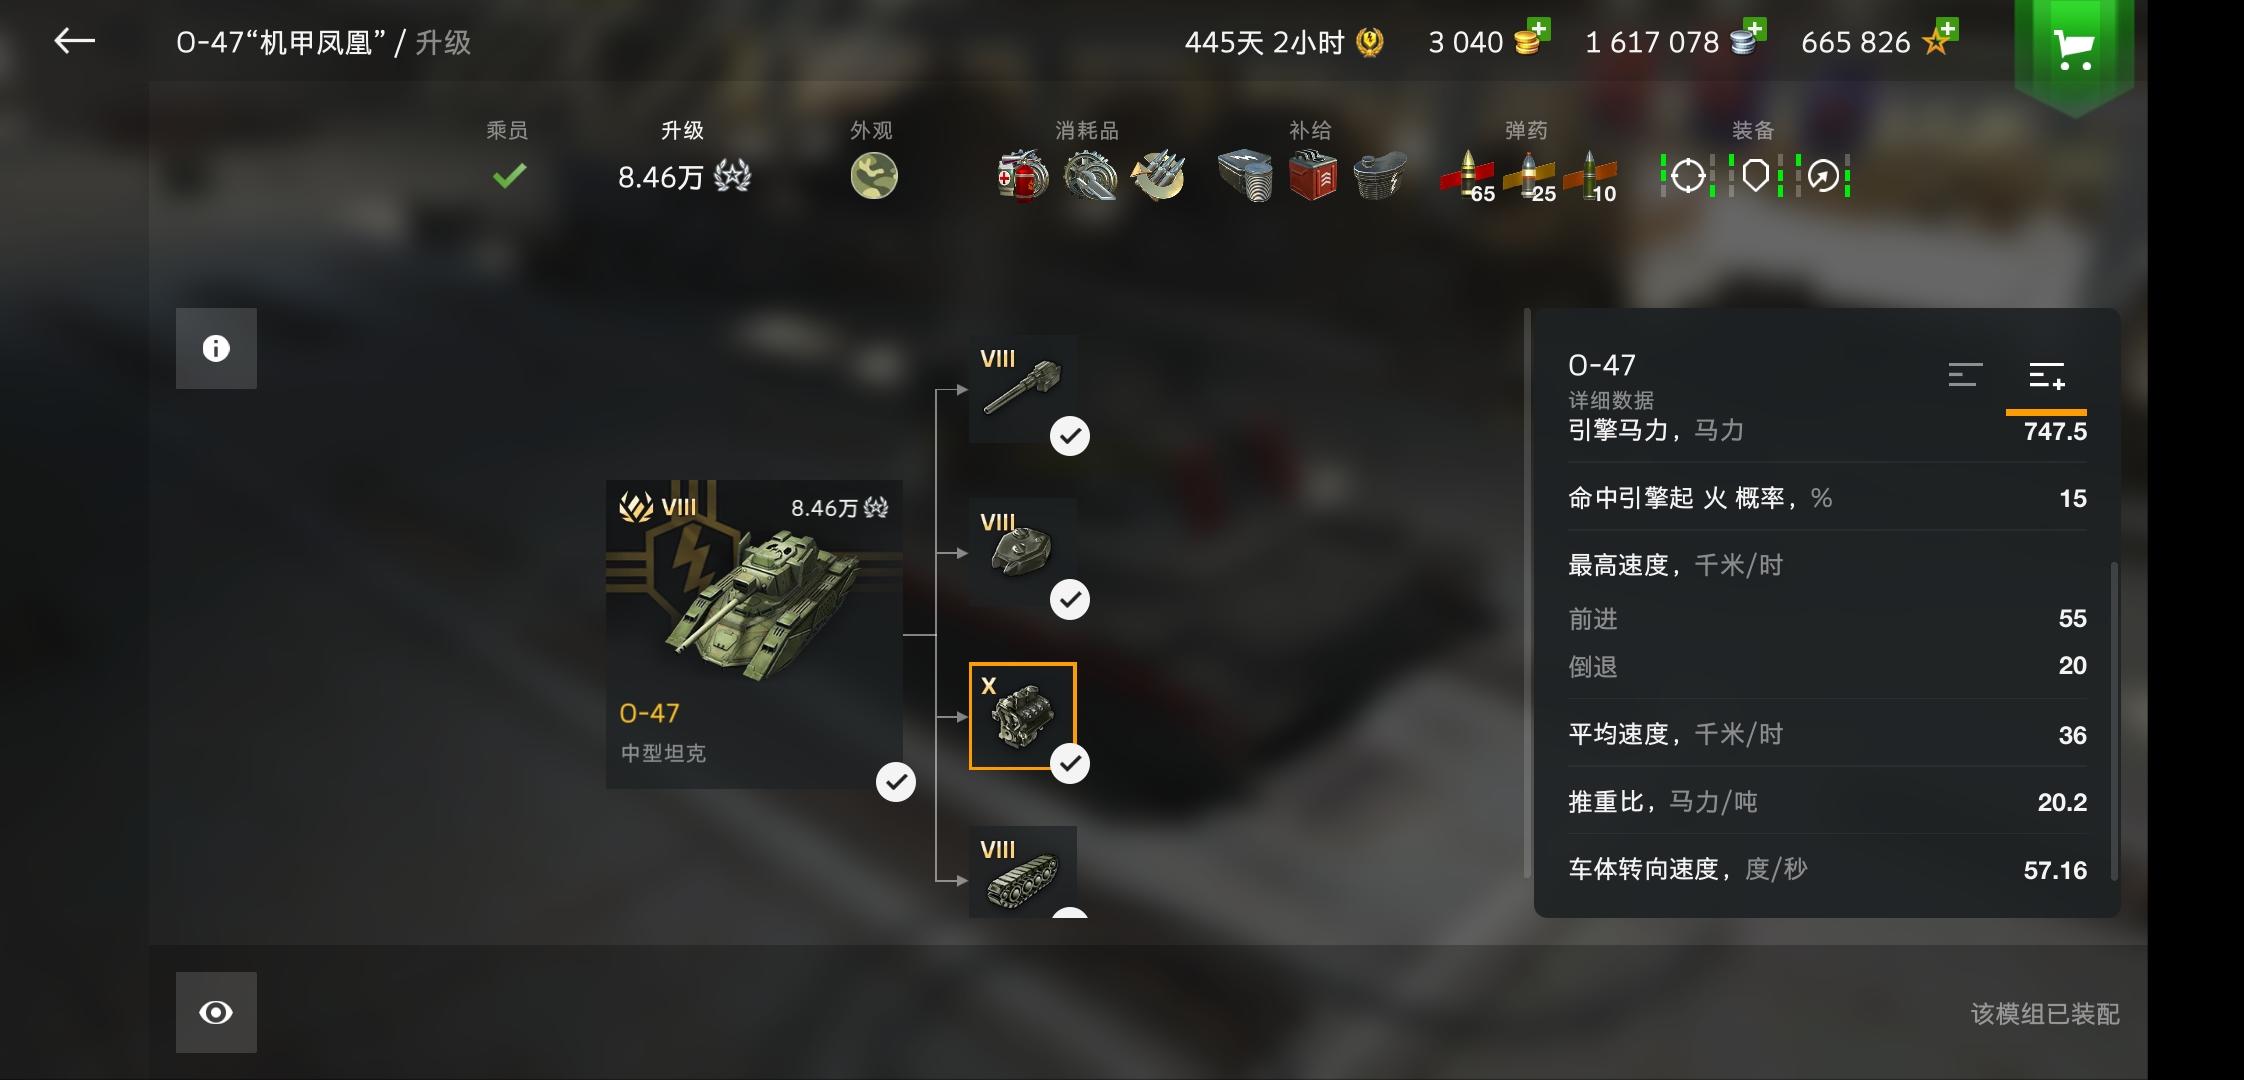Toggle the eye visibility button
Viewport: 2244px width, 1080px height.
(216, 1012)
